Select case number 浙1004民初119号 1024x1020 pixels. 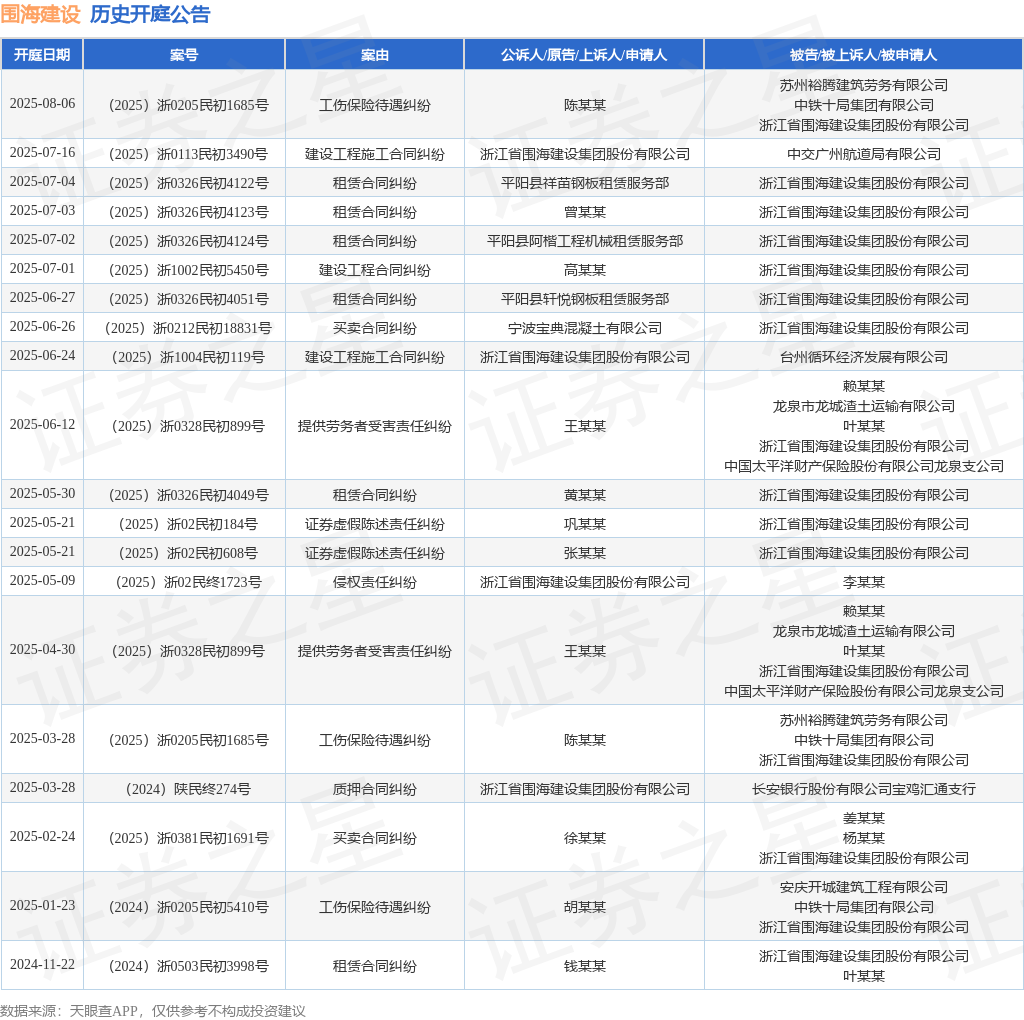pos(188,357)
